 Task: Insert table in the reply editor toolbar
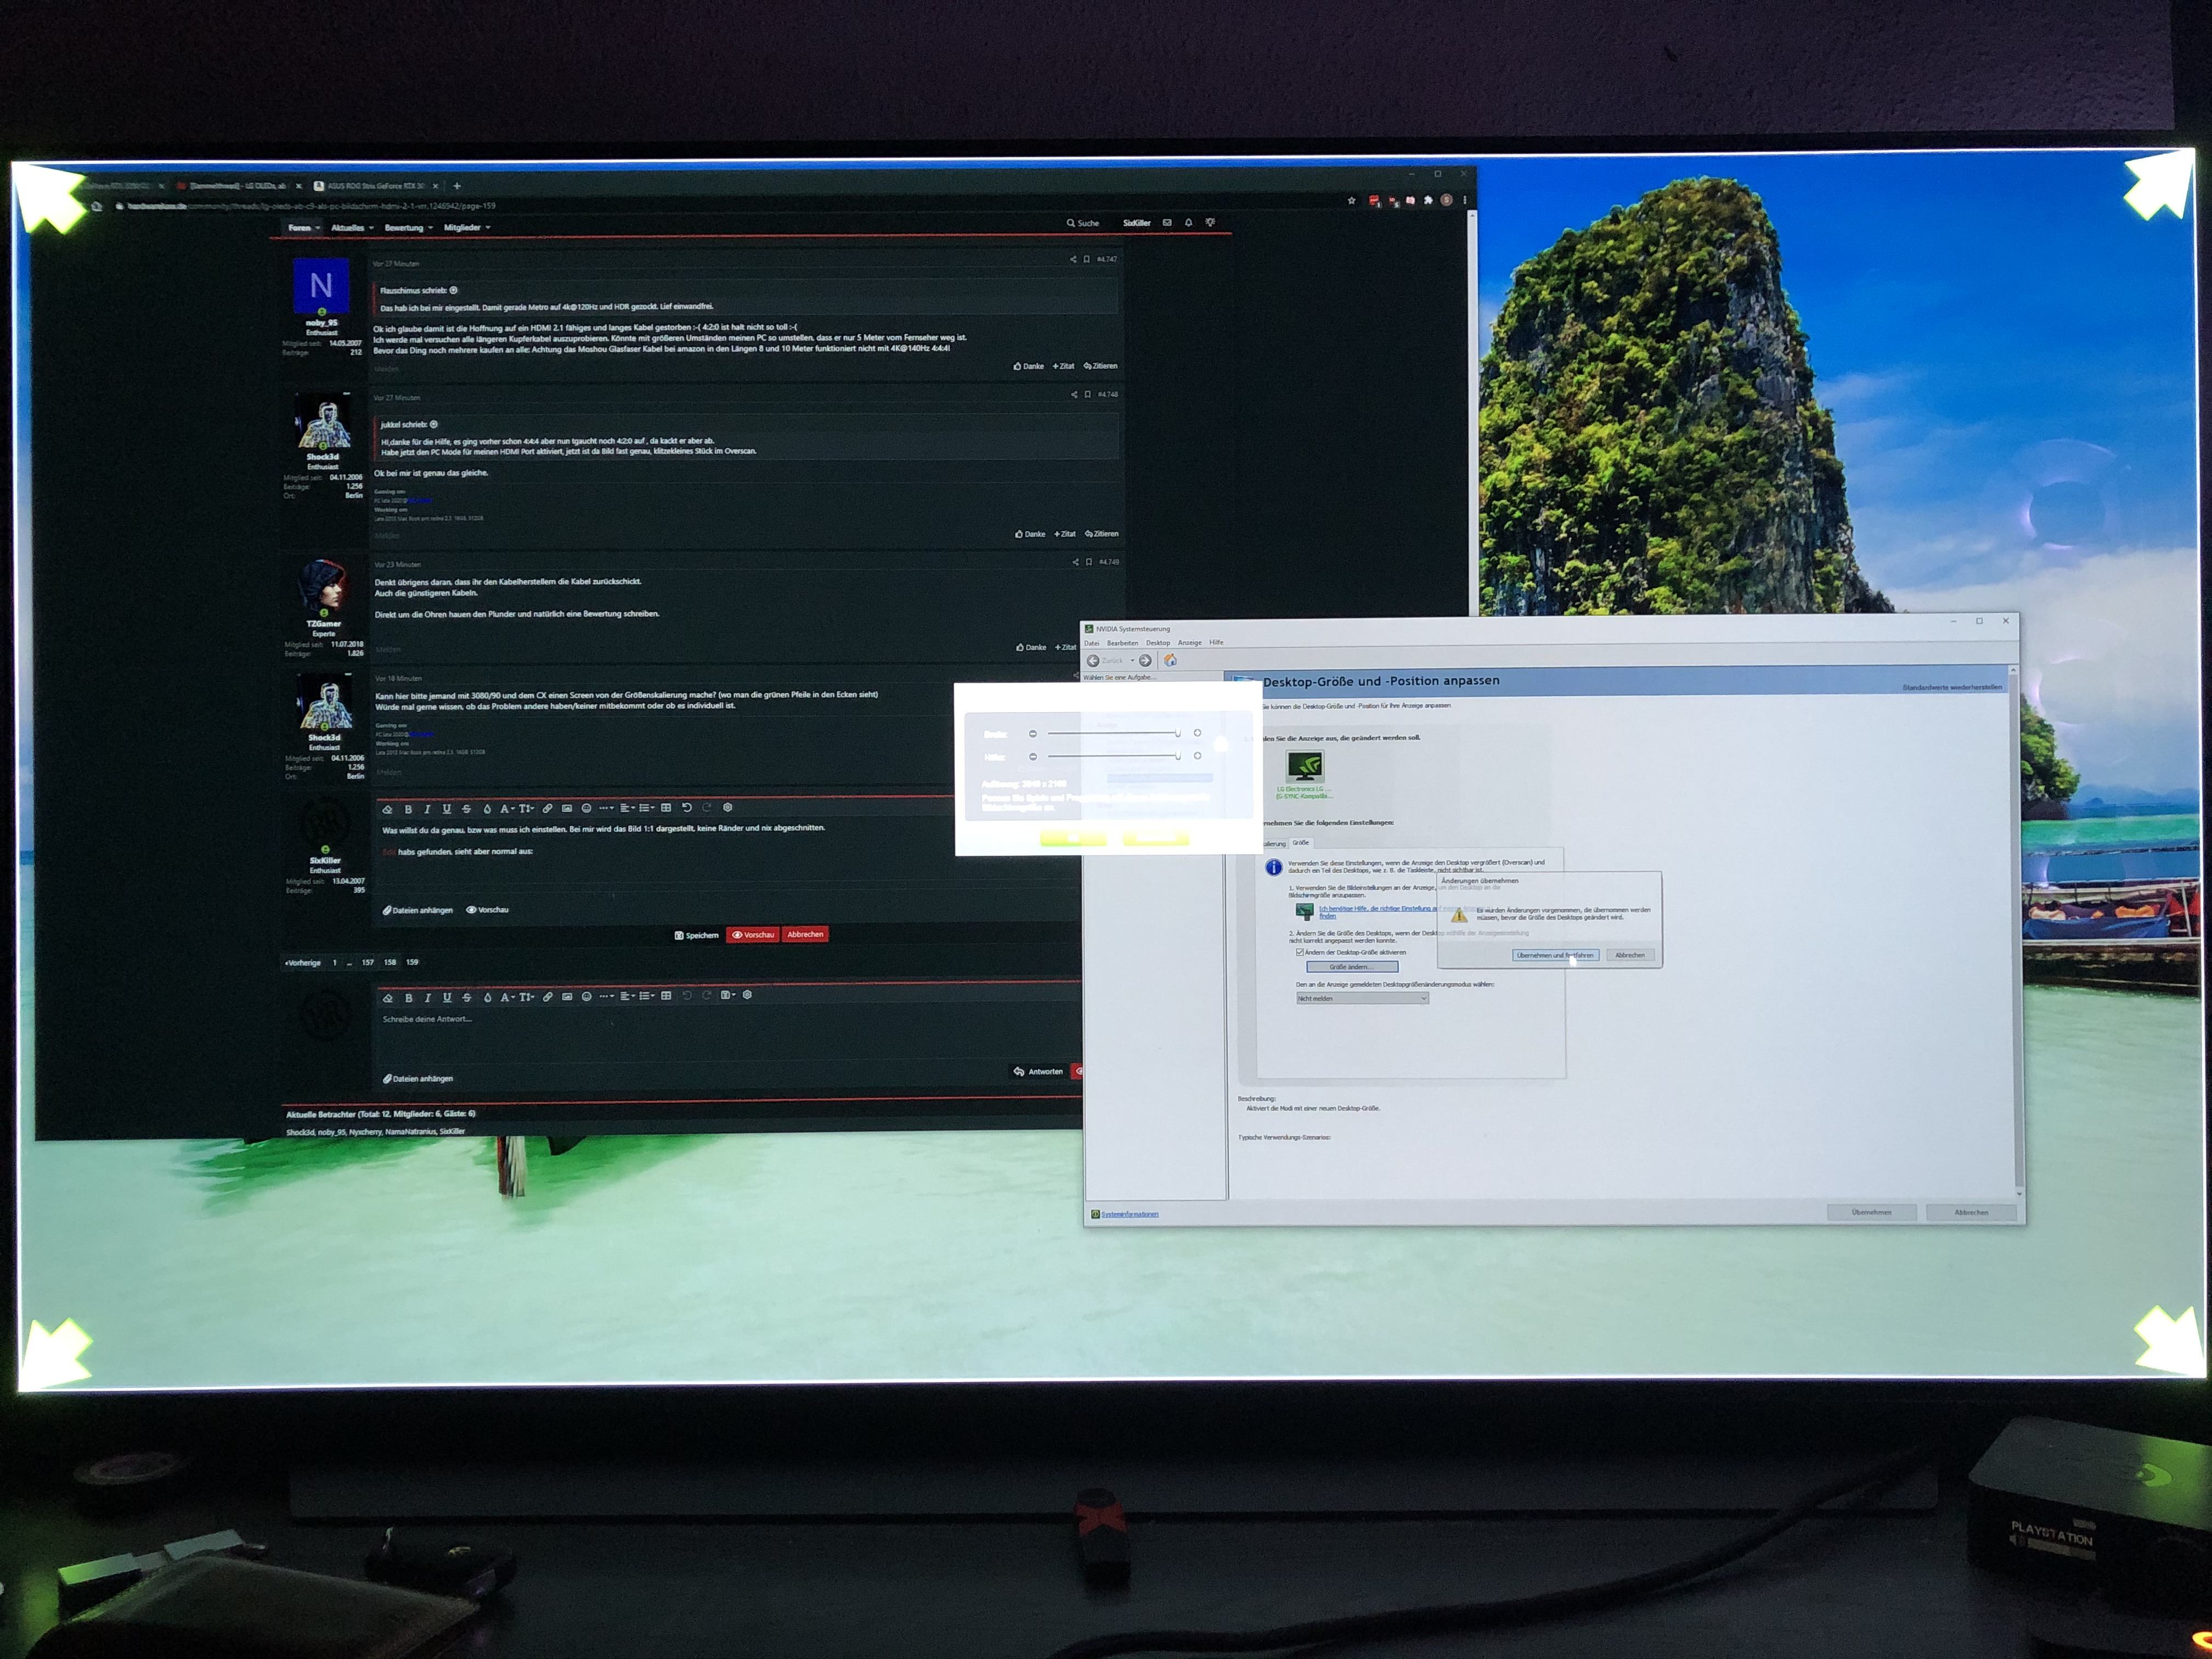[x=666, y=996]
